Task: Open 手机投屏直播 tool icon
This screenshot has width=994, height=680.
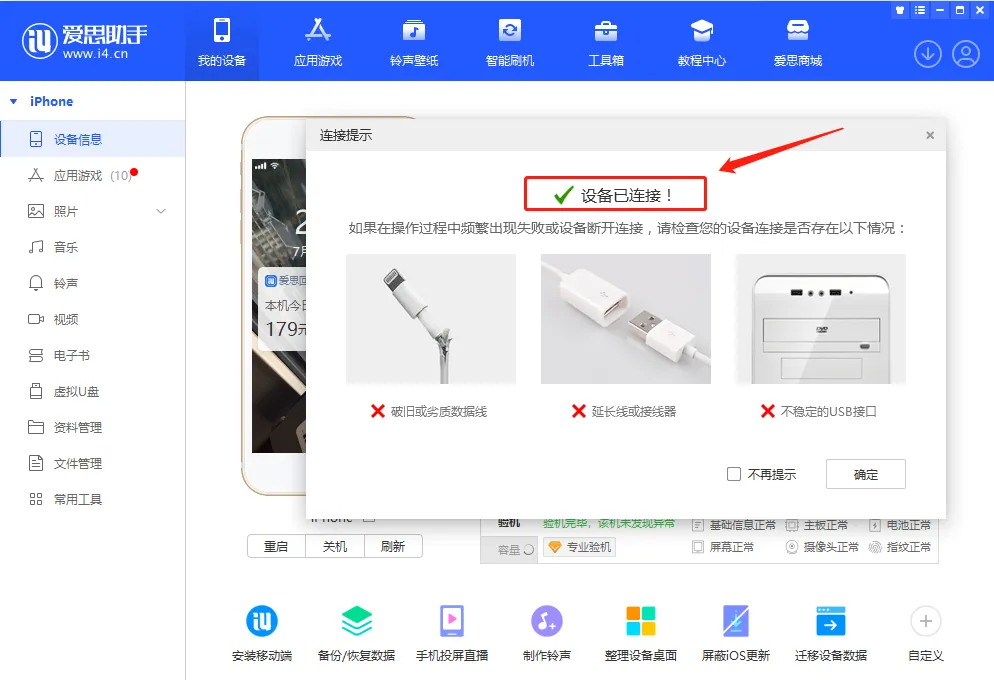Action: coord(452,621)
